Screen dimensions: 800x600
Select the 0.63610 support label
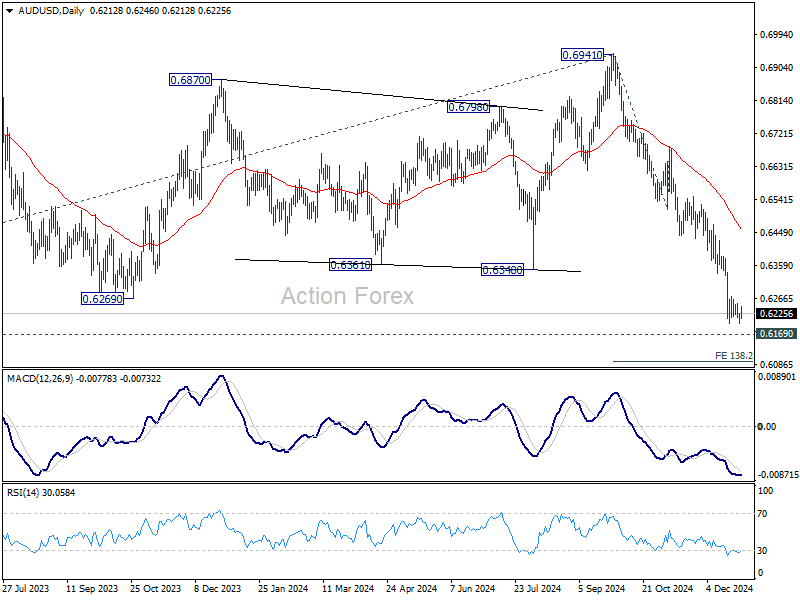[351, 264]
